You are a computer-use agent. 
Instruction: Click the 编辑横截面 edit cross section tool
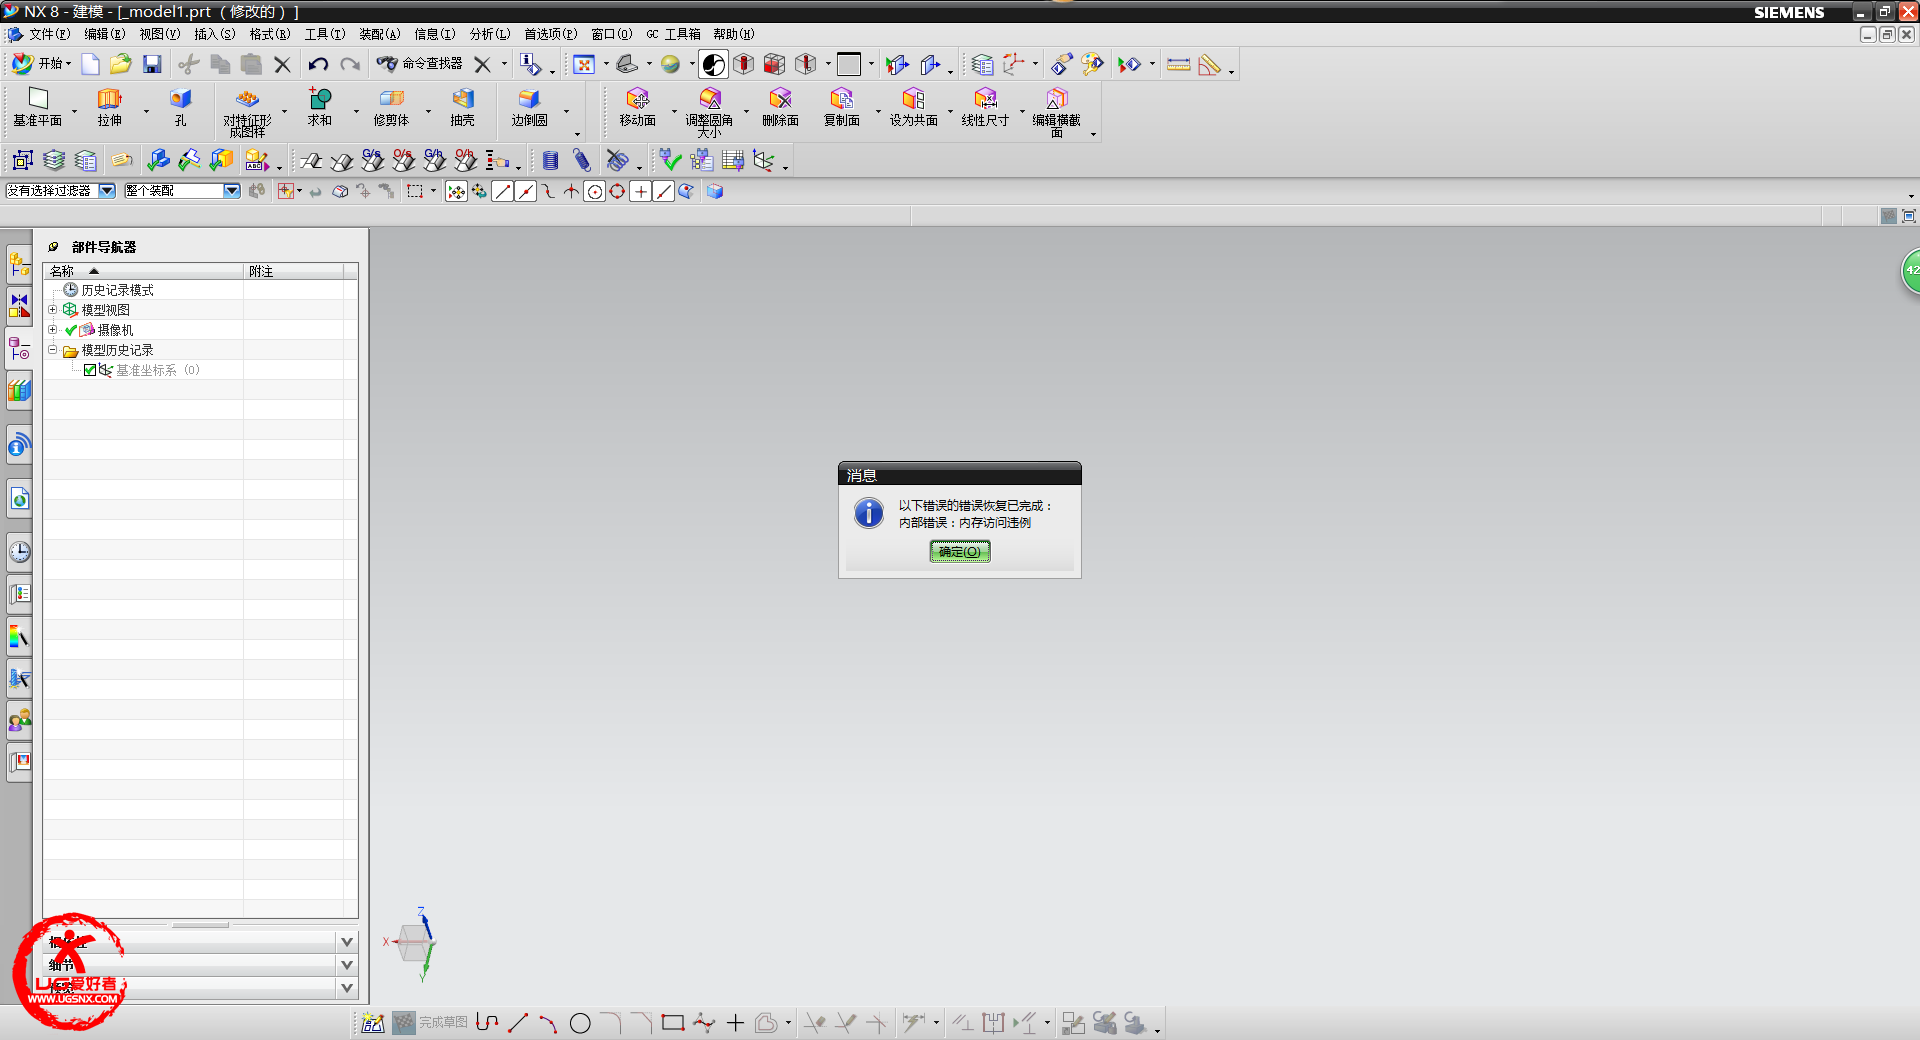click(1056, 112)
